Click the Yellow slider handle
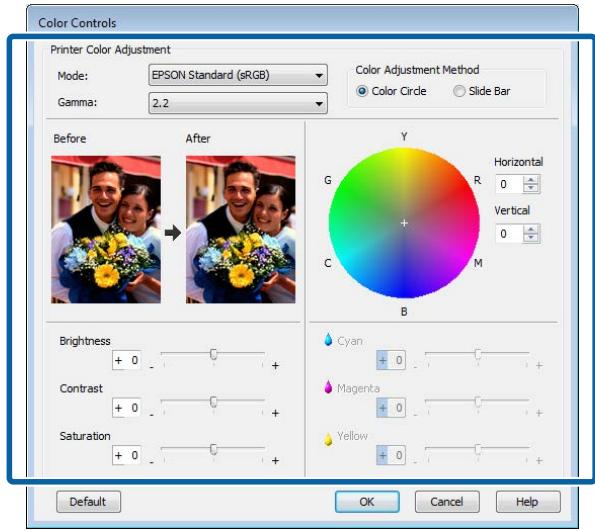Image resolution: width=595 pixels, height=531 pixels. click(x=478, y=449)
